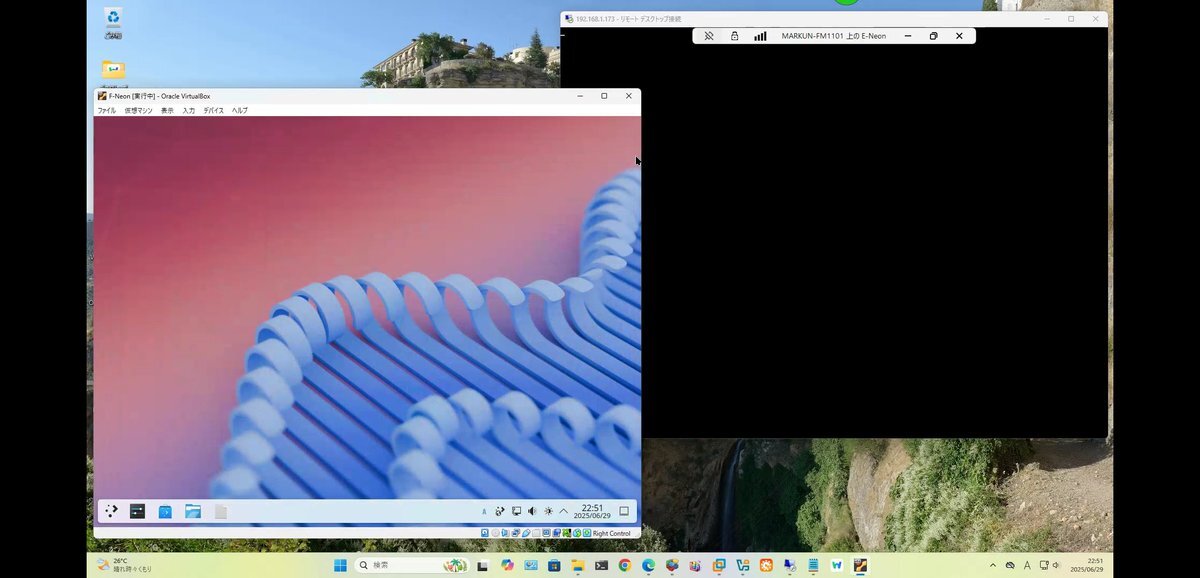Open the weather widget showing 26°C

point(125,565)
